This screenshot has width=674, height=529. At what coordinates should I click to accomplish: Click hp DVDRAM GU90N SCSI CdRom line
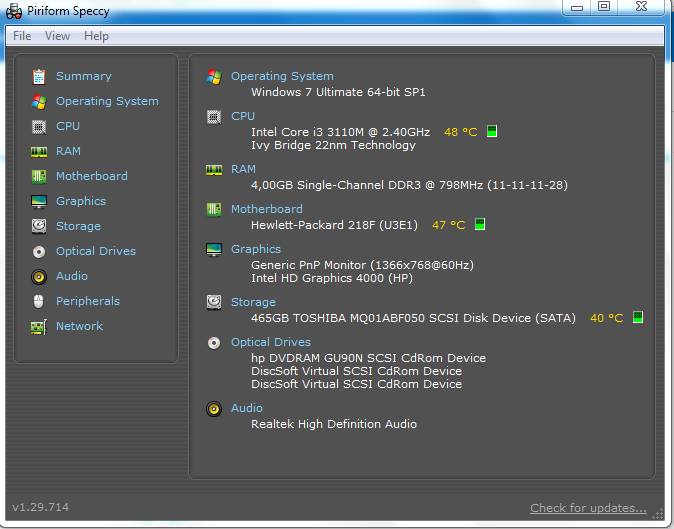click(368, 358)
